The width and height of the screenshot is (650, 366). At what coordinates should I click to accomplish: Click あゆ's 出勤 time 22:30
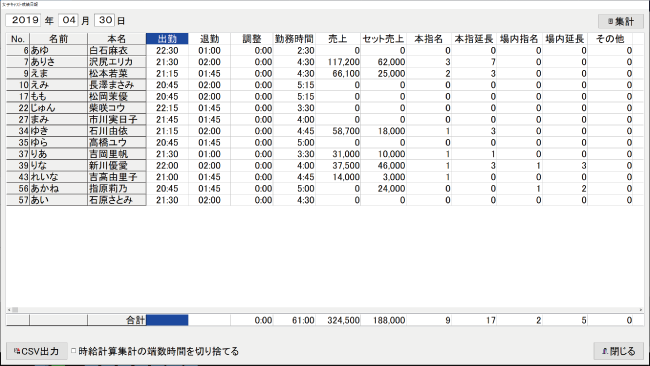click(167, 51)
